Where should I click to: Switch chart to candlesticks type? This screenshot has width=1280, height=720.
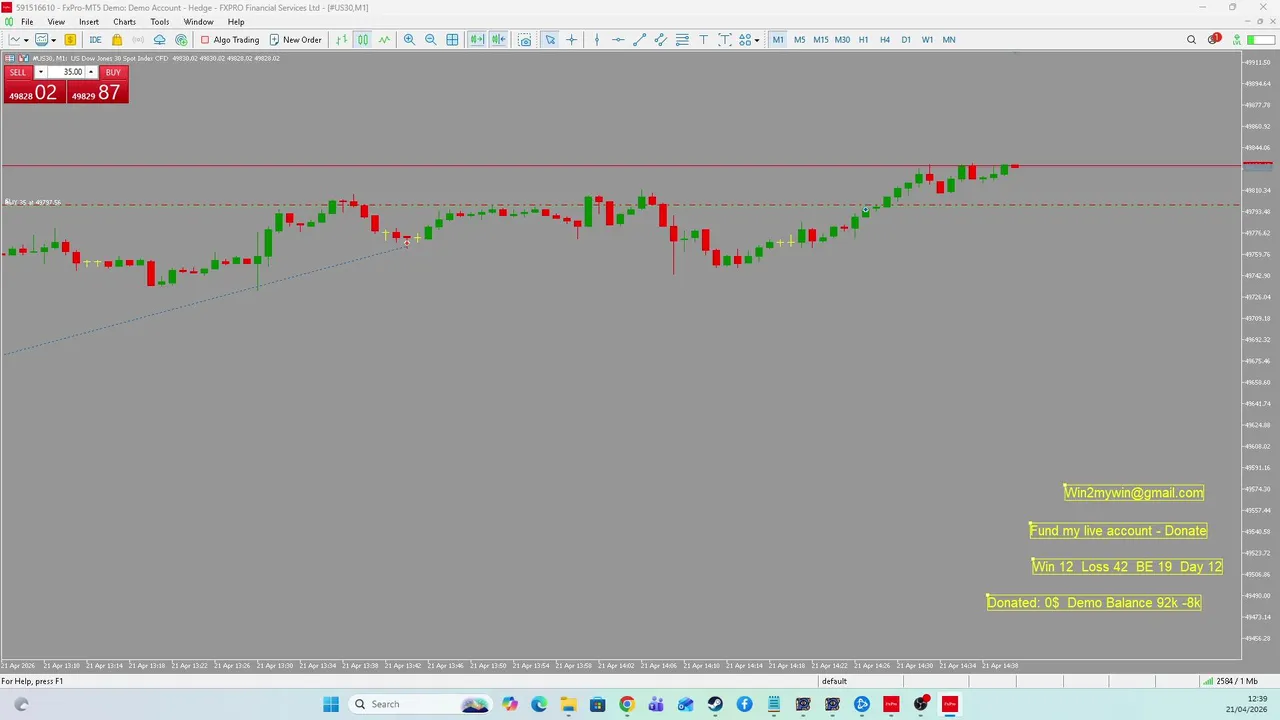pos(363,40)
